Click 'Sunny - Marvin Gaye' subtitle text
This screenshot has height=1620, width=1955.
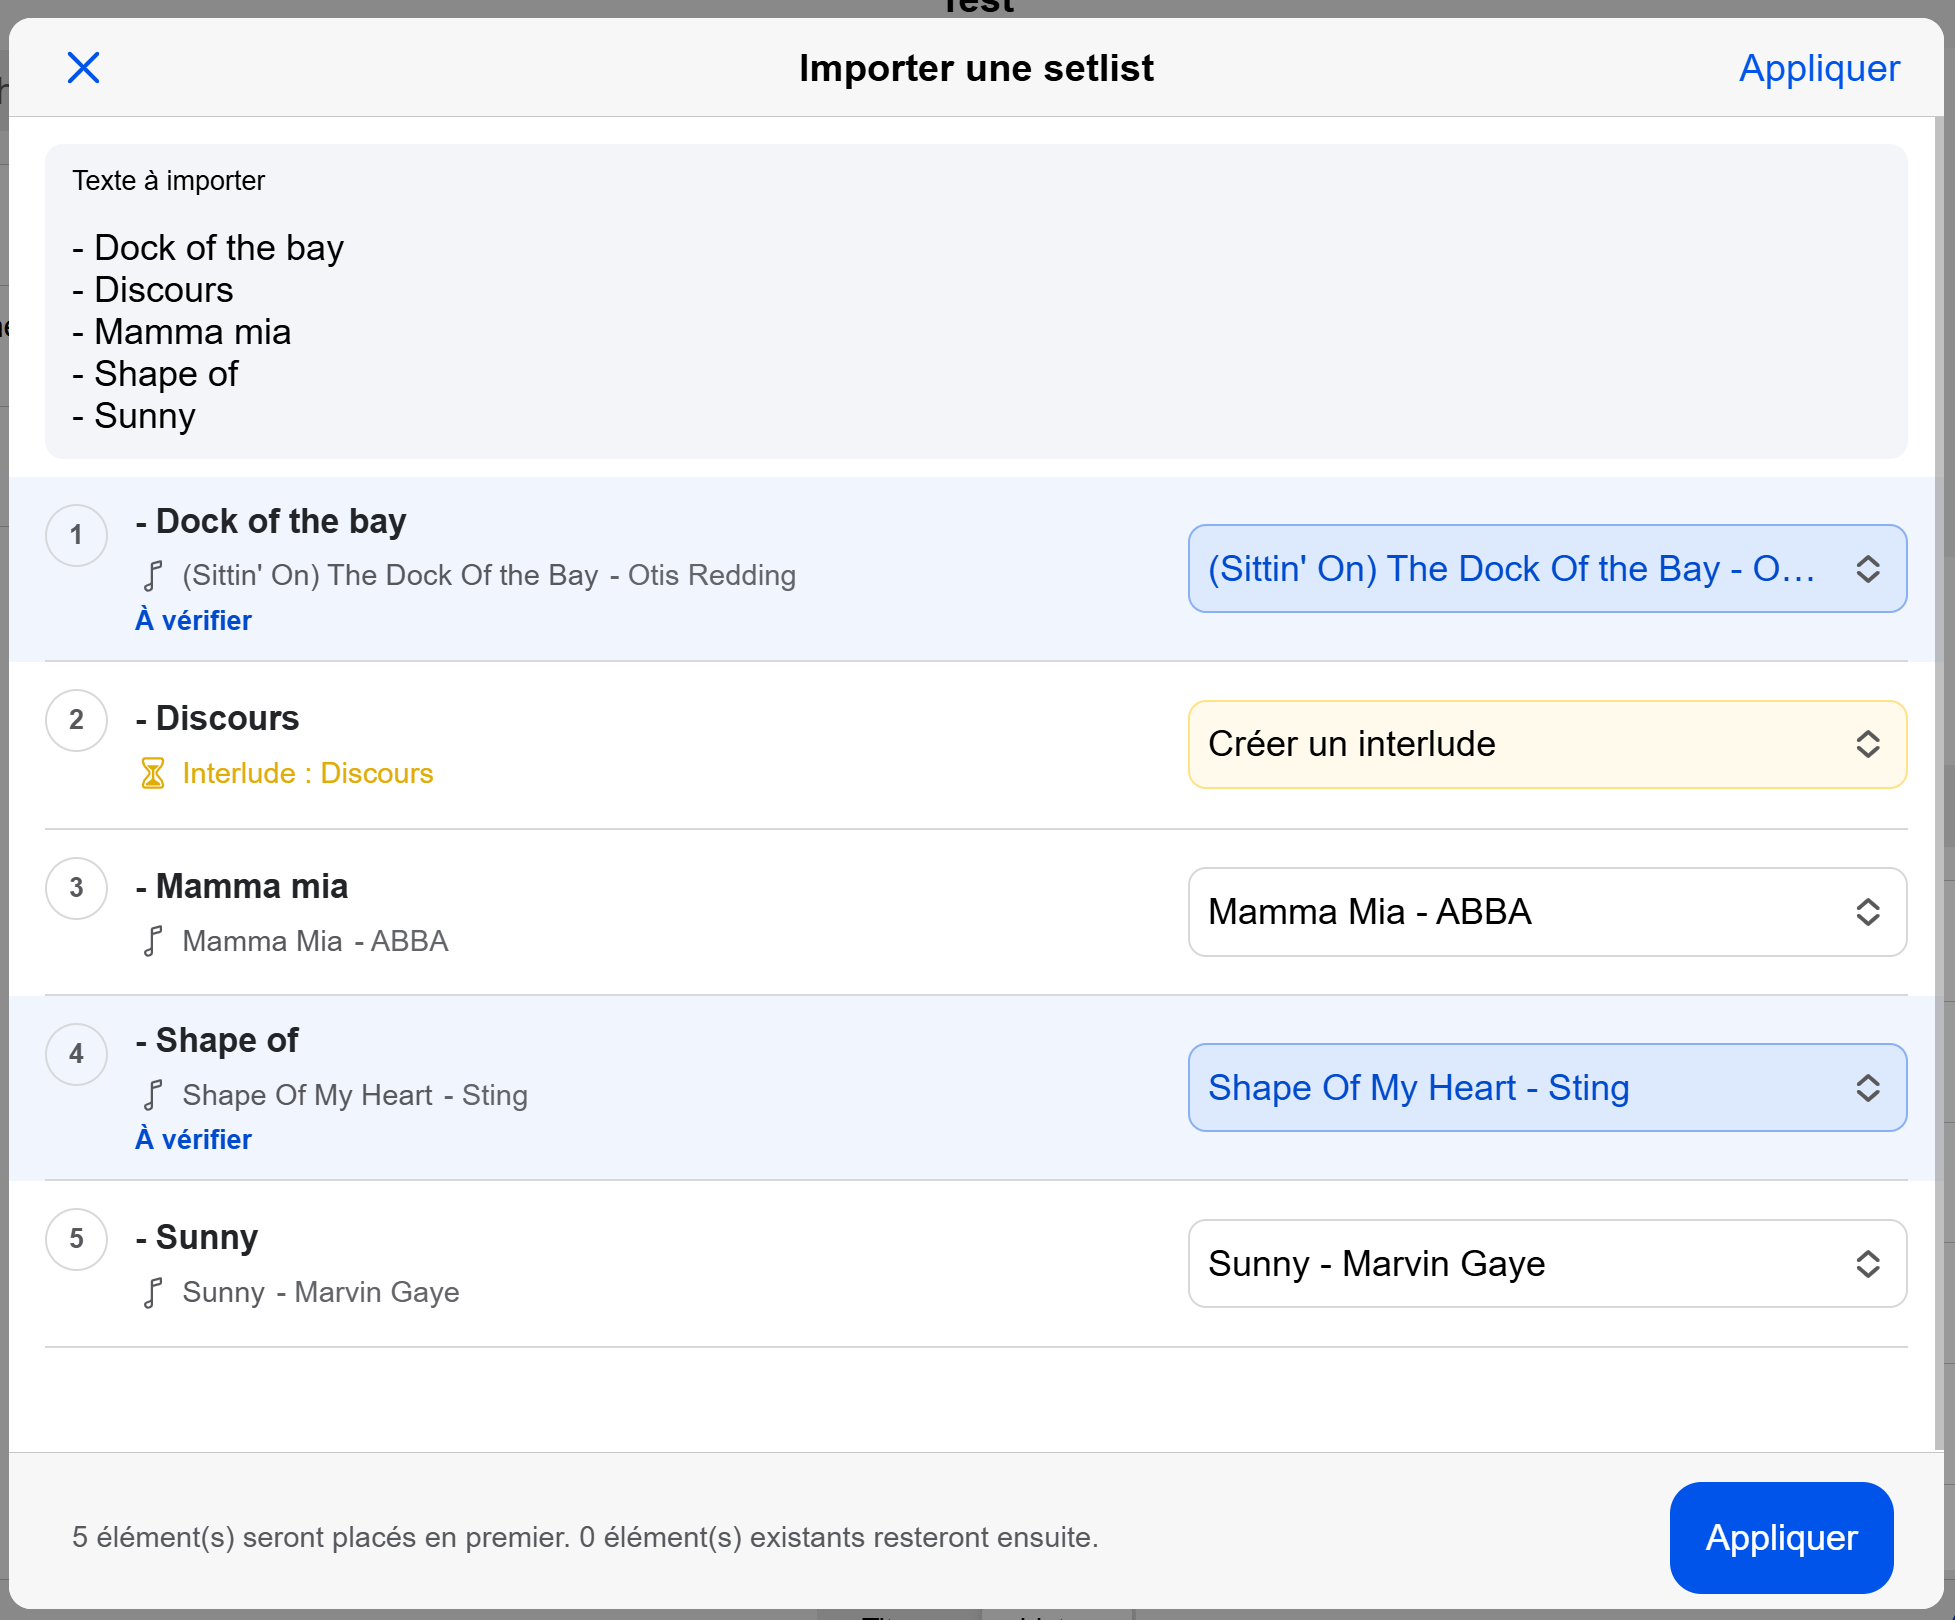click(x=321, y=1293)
